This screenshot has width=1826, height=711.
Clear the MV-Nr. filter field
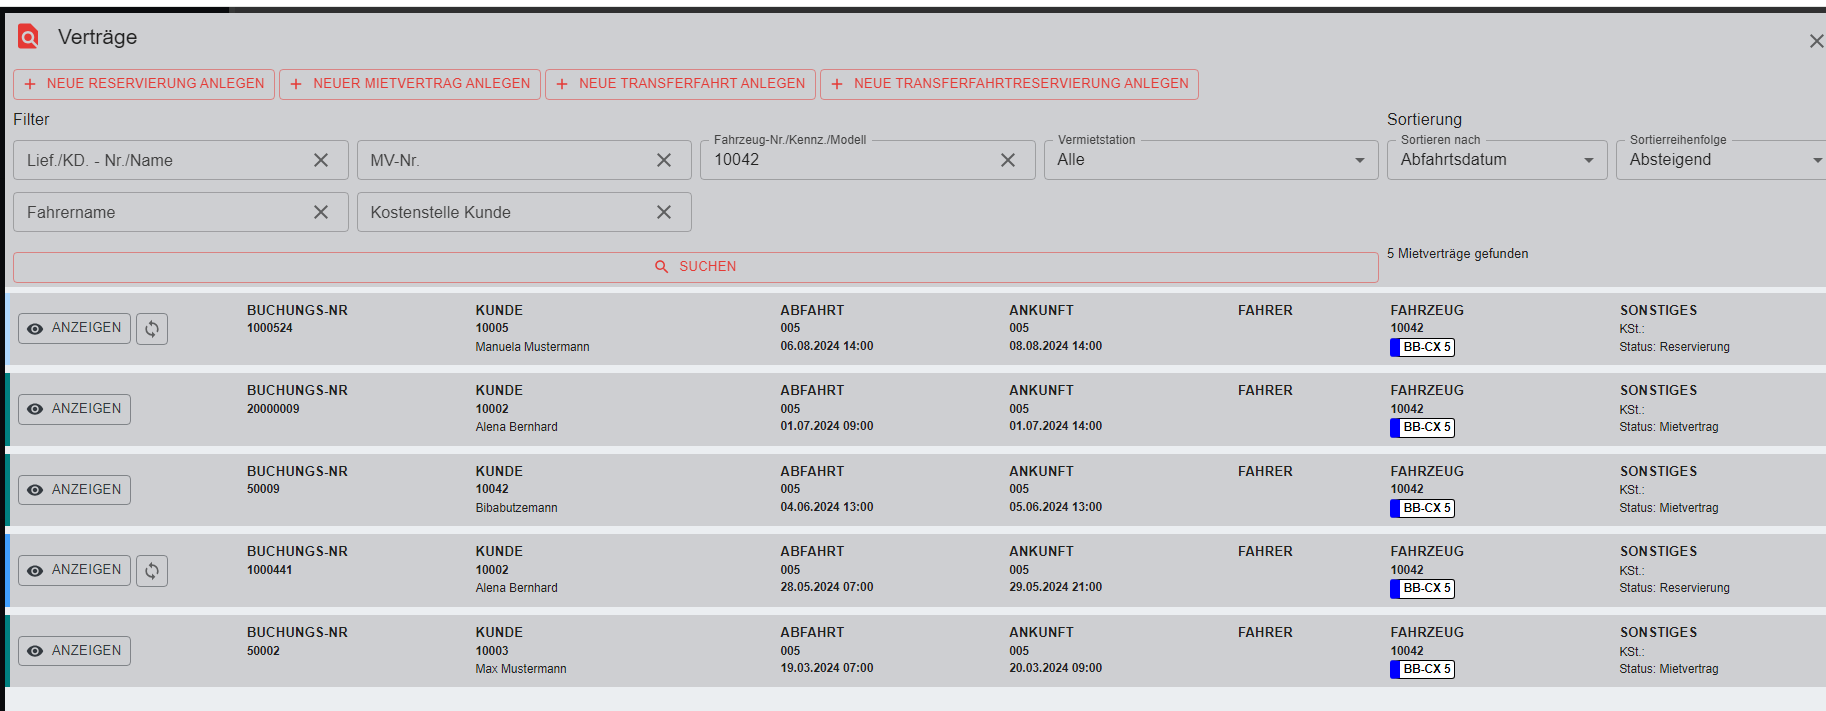[x=663, y=160]
